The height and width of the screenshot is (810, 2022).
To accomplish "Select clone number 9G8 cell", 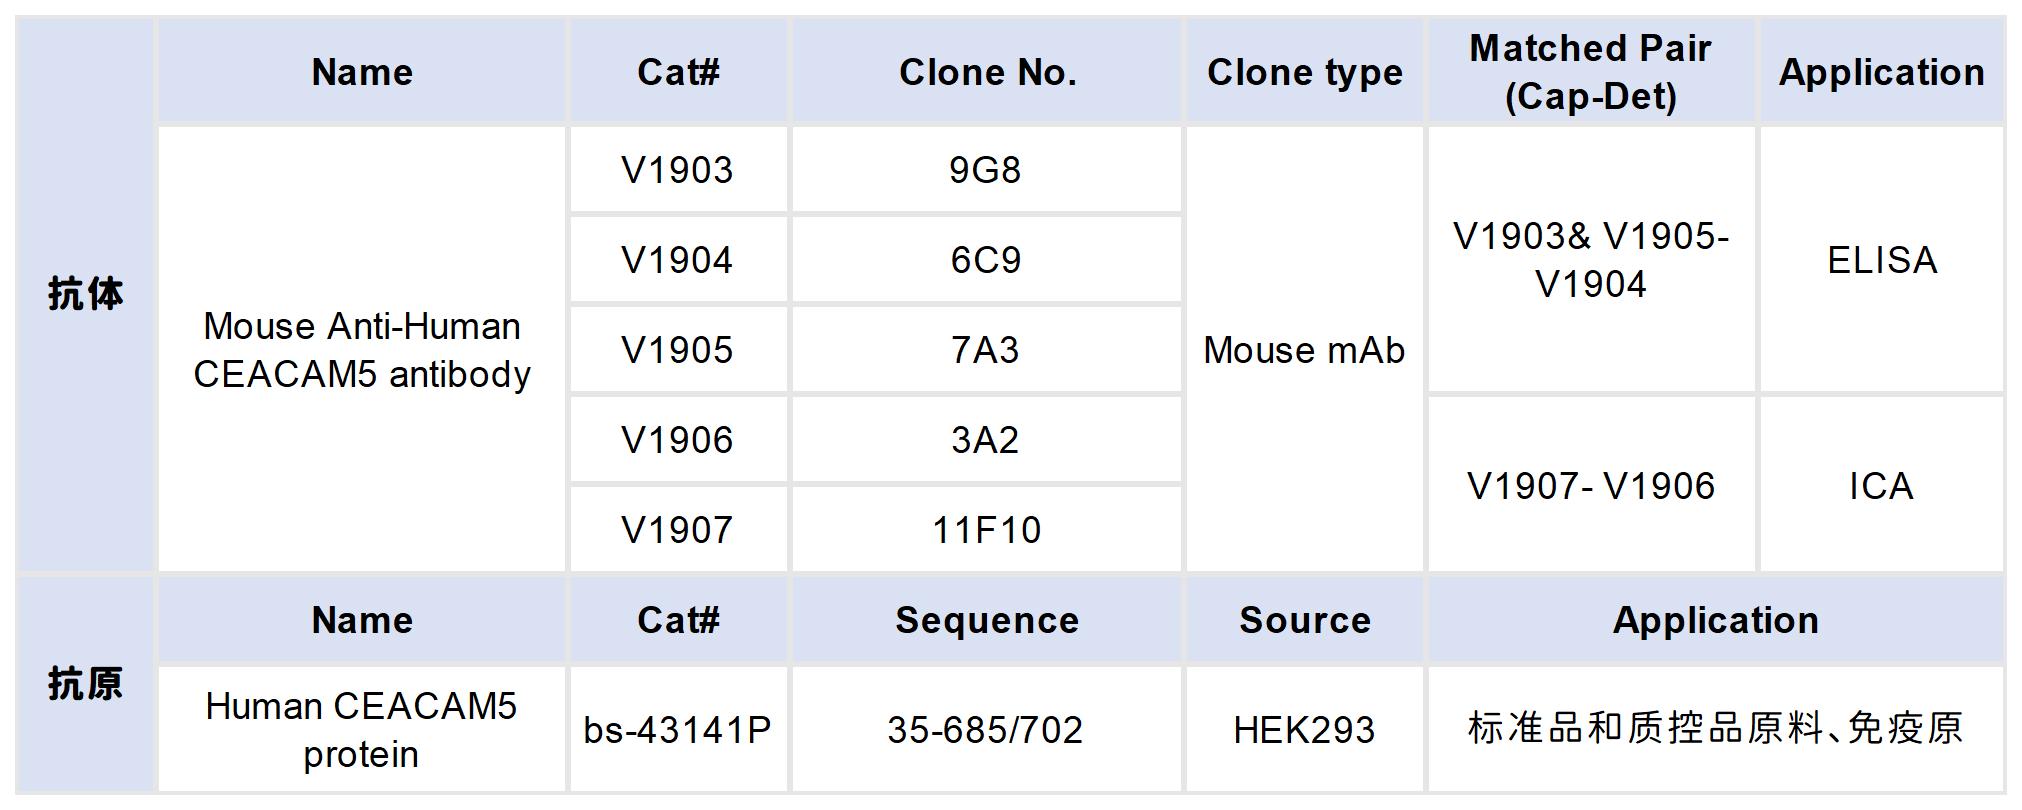I will pos(985,170).
